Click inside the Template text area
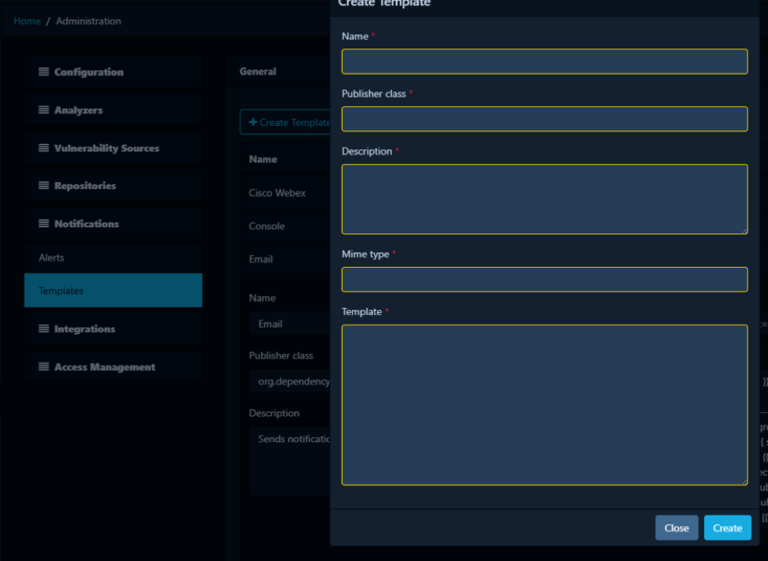Image resolution: width=768 pixels, height=561 pixels. pos(545,405)
